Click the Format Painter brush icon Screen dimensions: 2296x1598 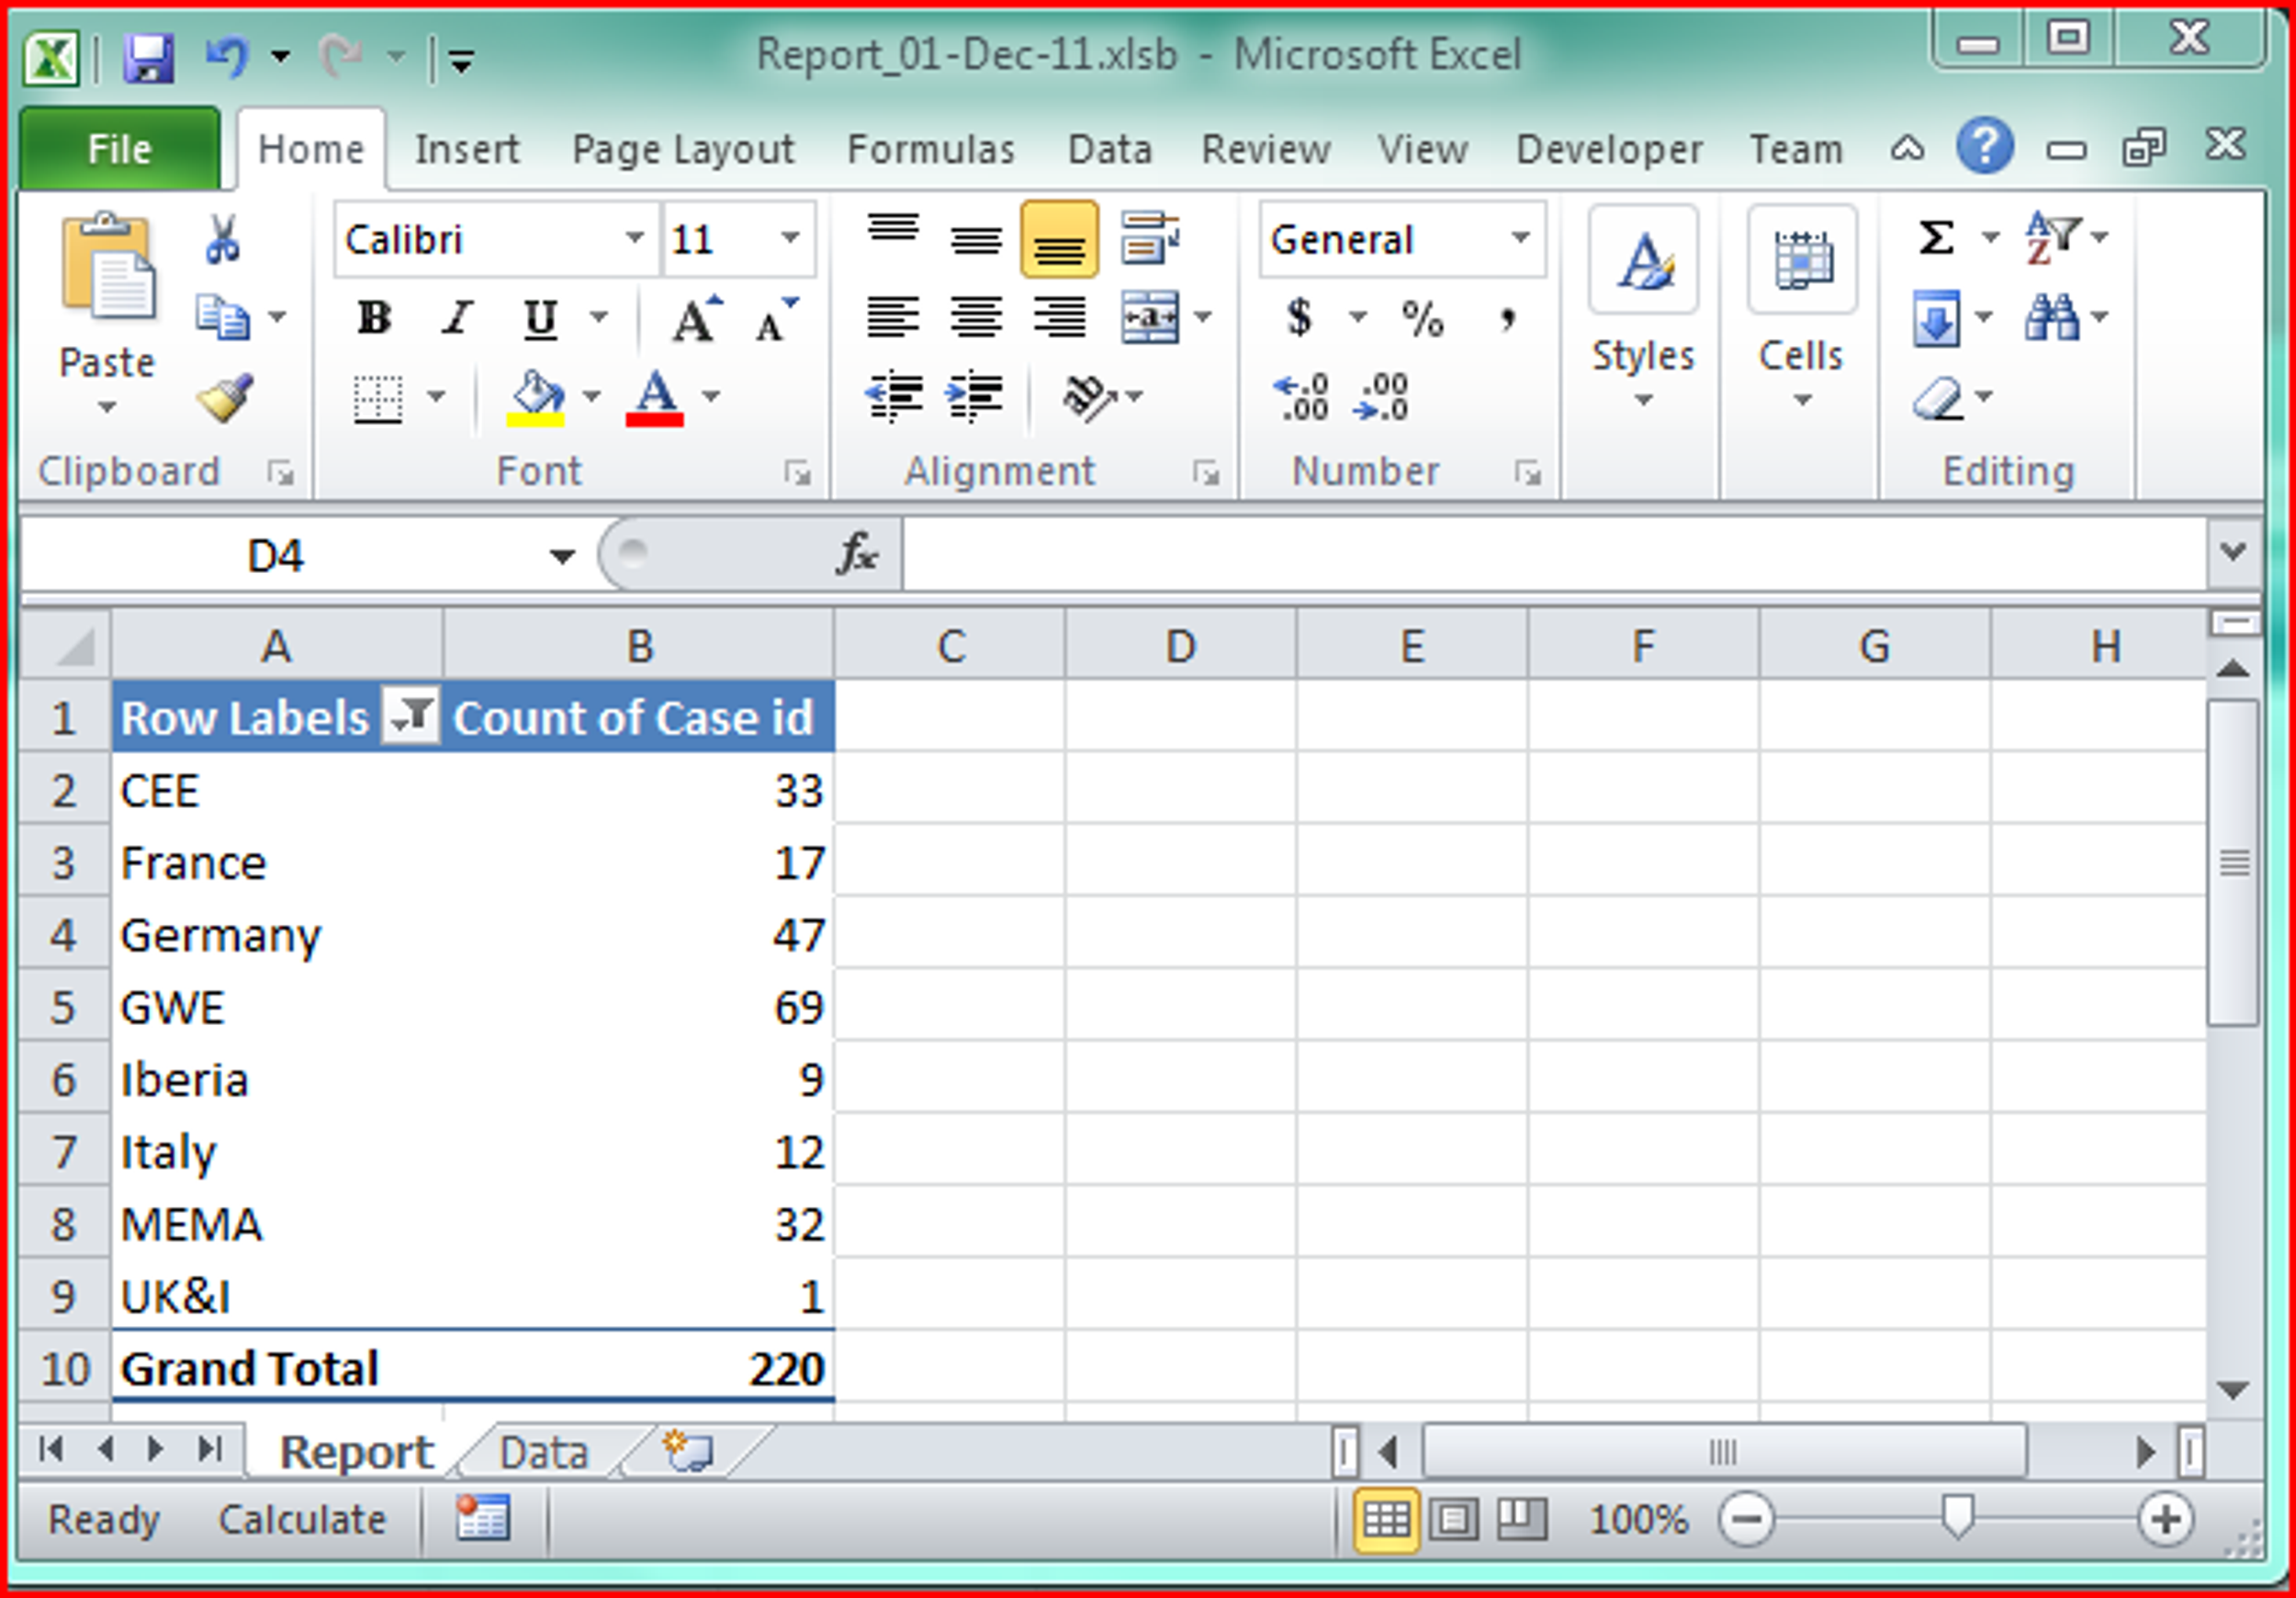tap(225, 398)
